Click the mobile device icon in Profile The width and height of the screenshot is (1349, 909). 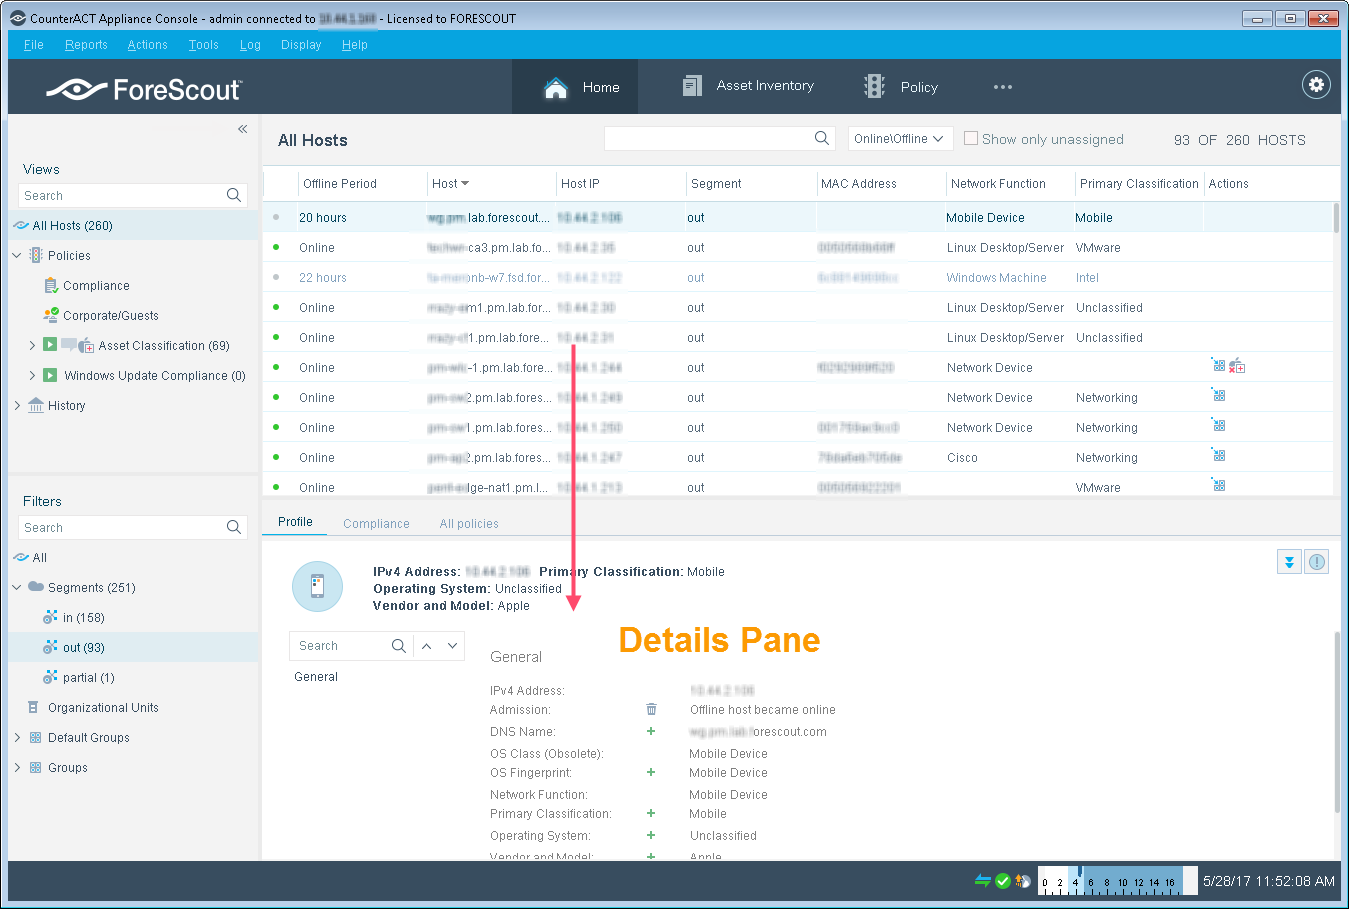(317, 586)
